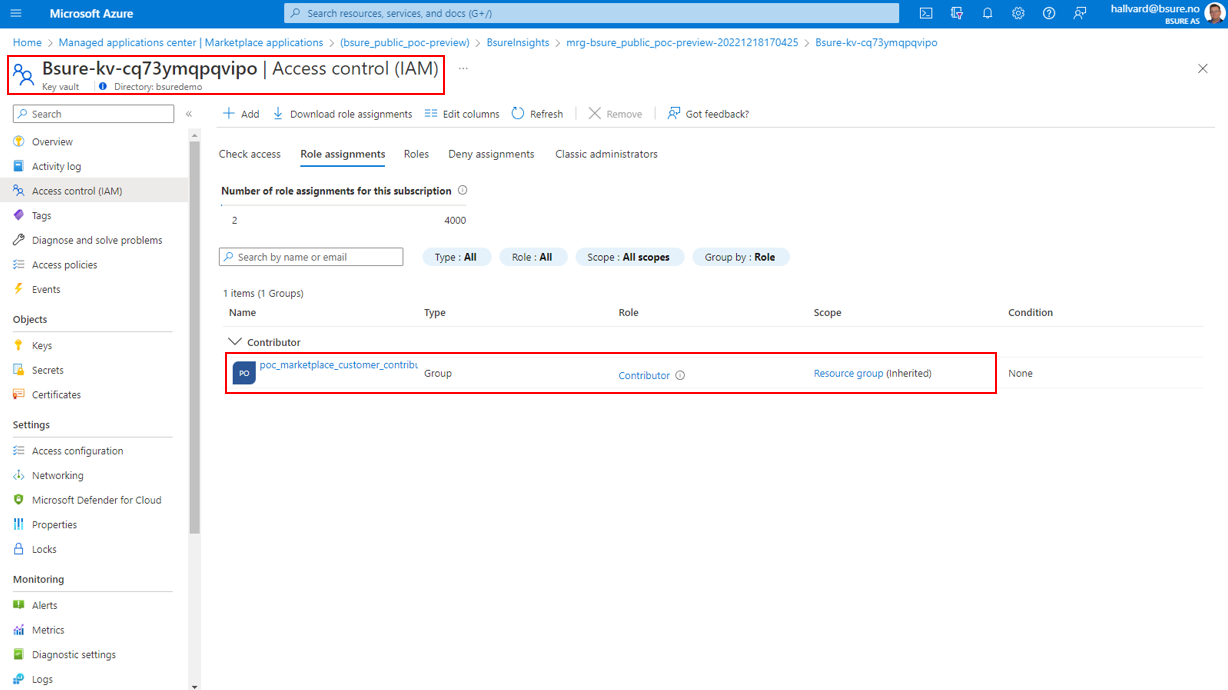
Task: Open the portal hamburger menu
Action: (x=16, y=14)
